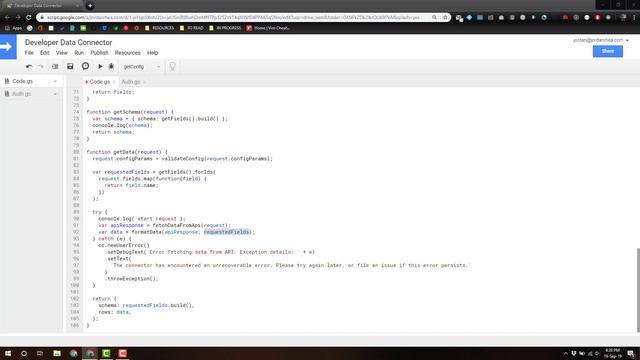
Task: Open the RESOURCES bookmarks folder
Action: click(x=159, y=28)
